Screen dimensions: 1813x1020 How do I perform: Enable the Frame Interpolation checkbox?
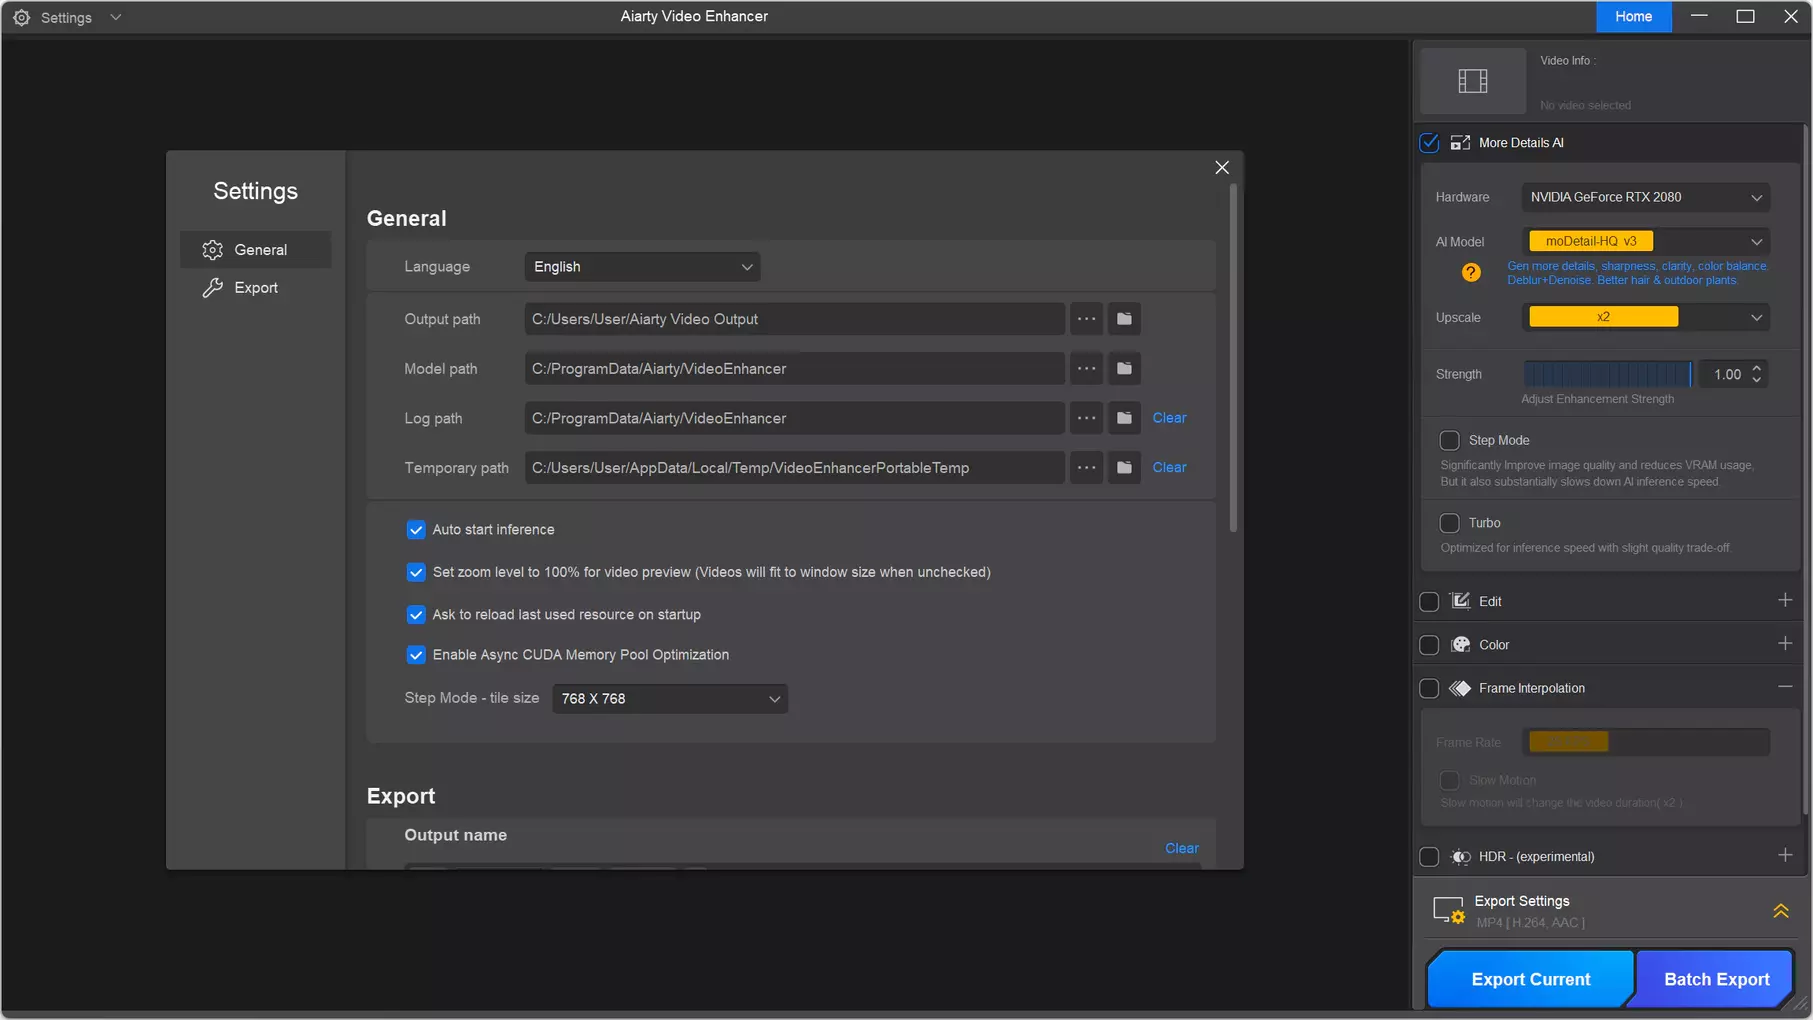[1429, 689]
